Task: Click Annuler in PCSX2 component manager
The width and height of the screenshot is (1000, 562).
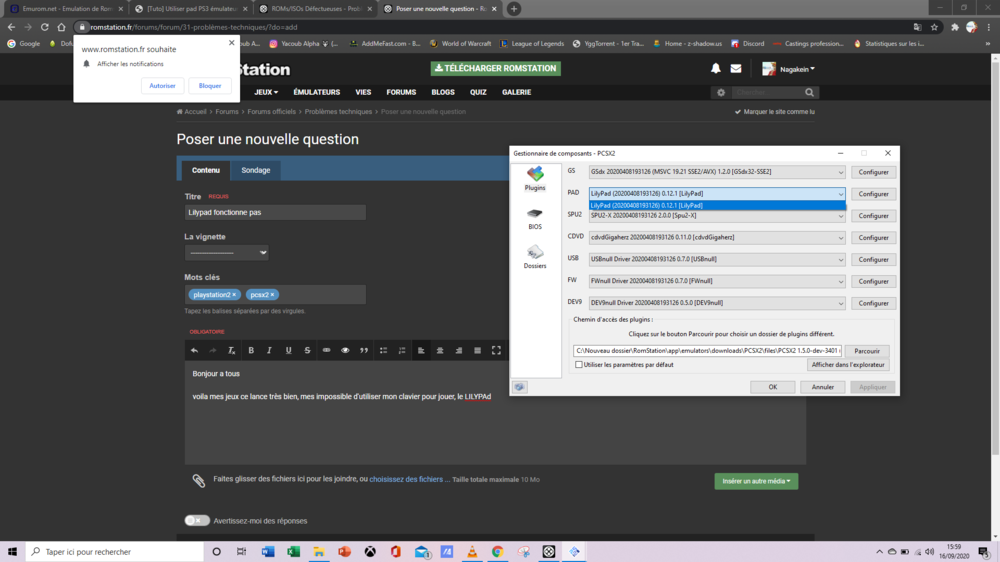Action: point(823,387)
